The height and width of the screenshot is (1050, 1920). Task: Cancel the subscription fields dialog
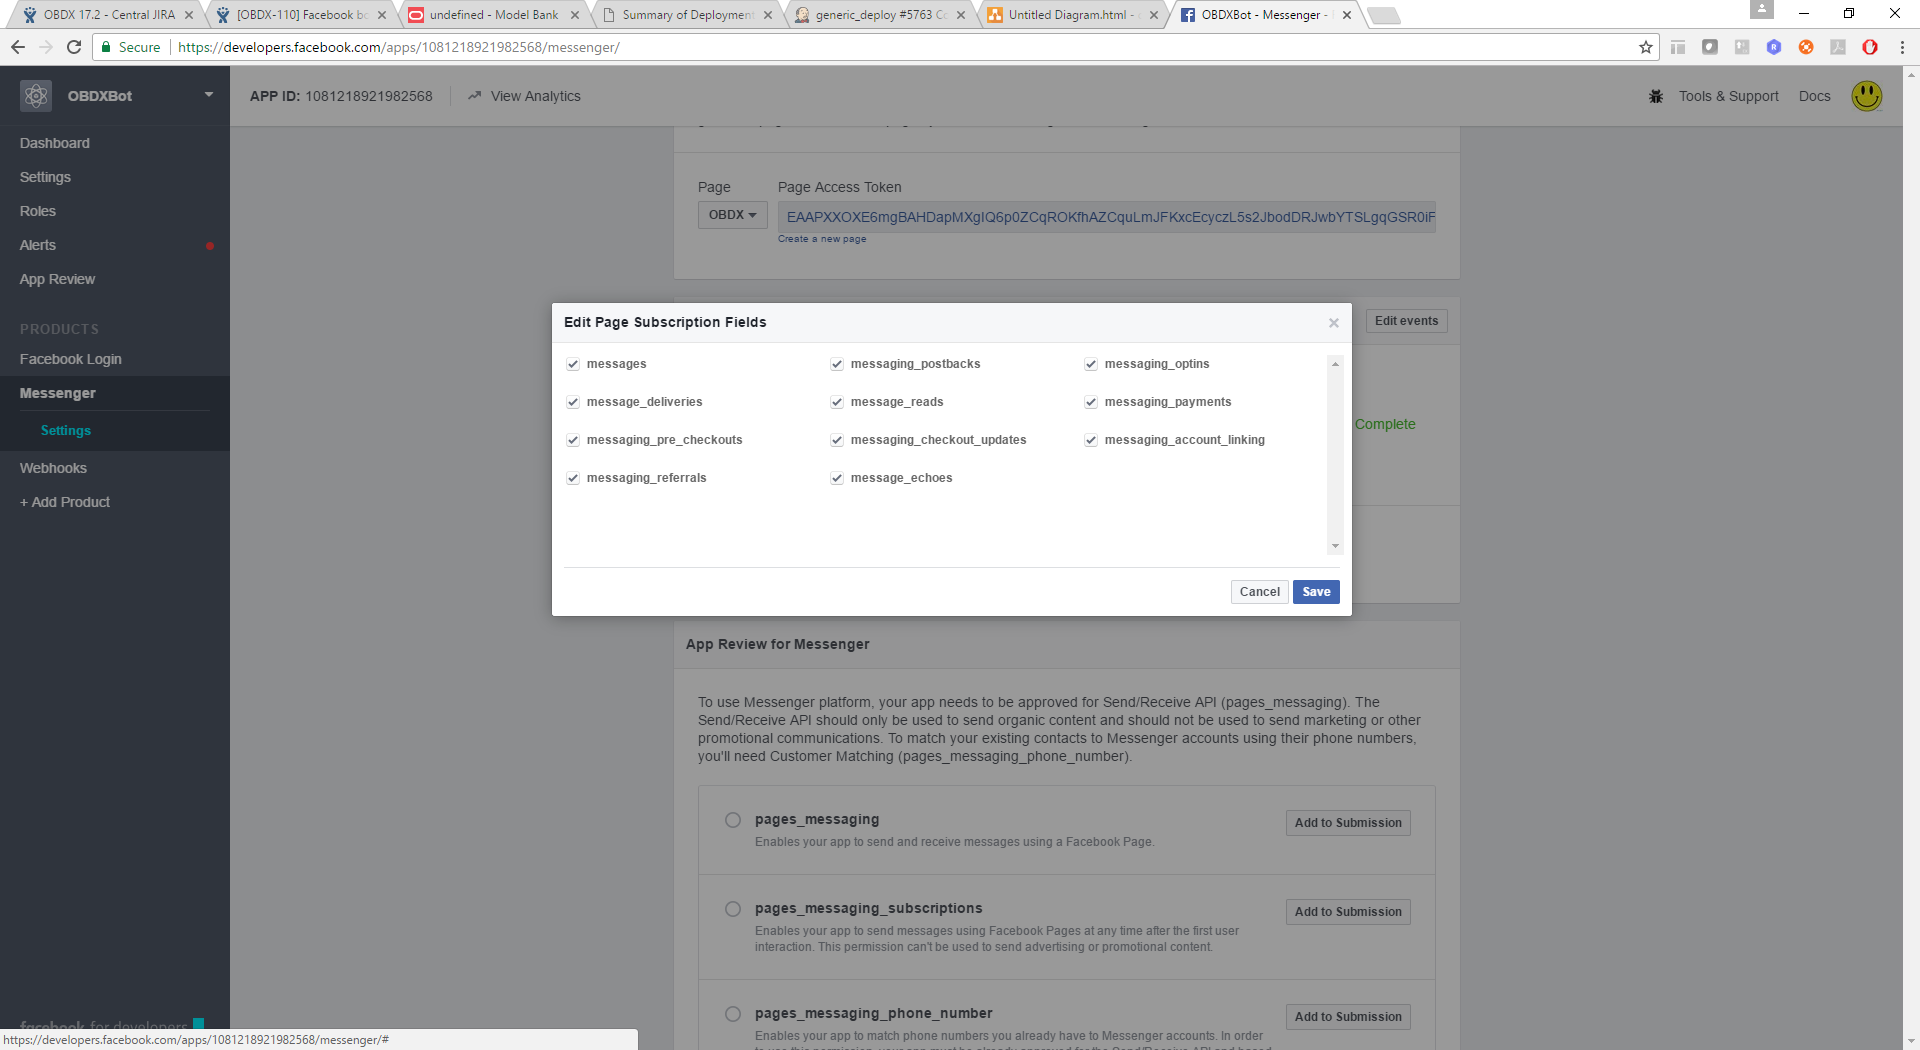1259,592
